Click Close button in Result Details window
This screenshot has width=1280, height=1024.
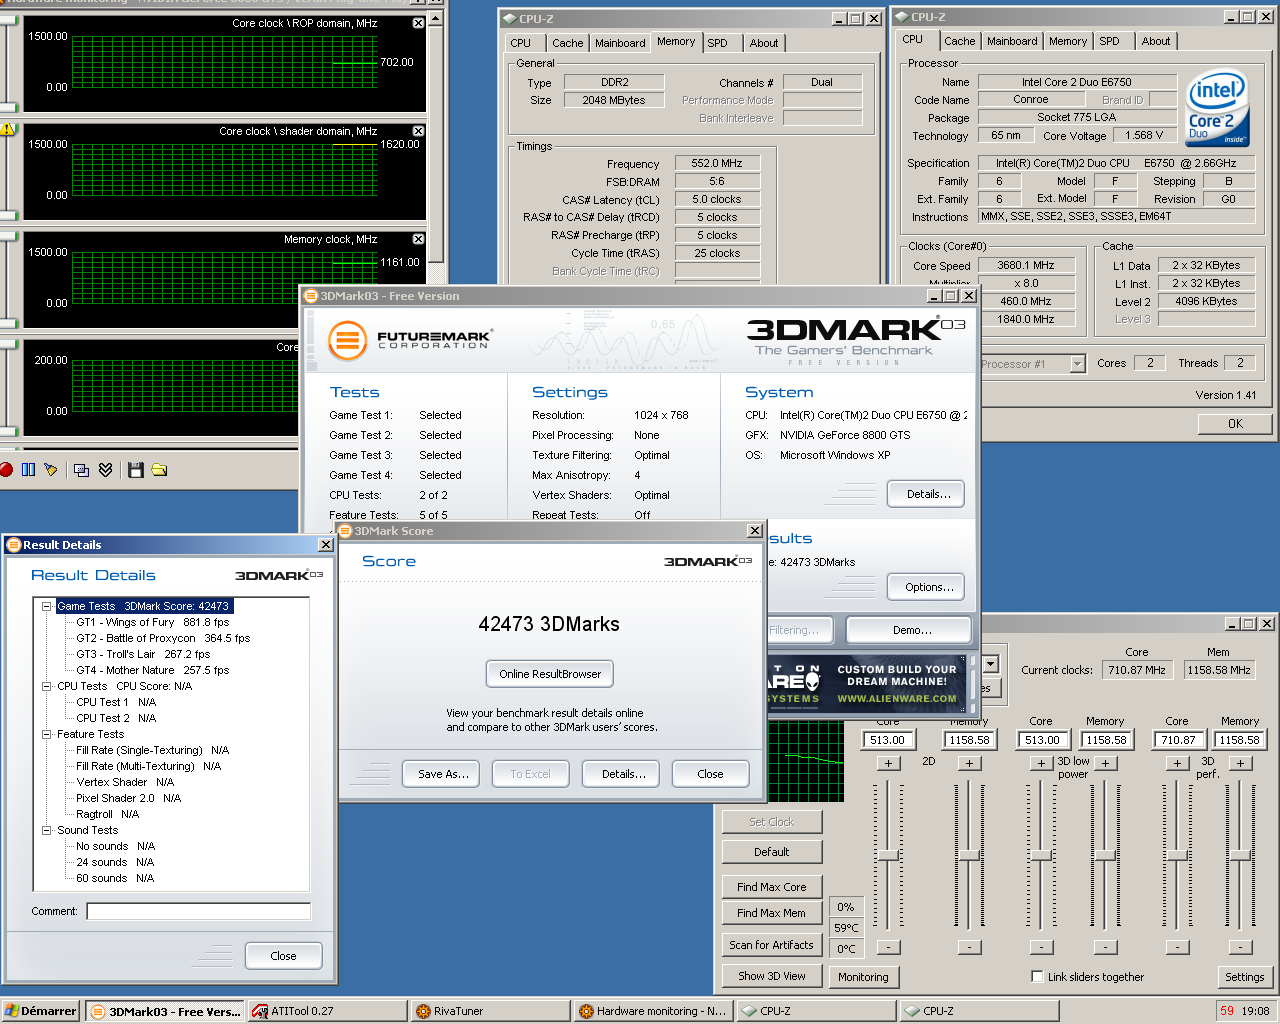284,956
